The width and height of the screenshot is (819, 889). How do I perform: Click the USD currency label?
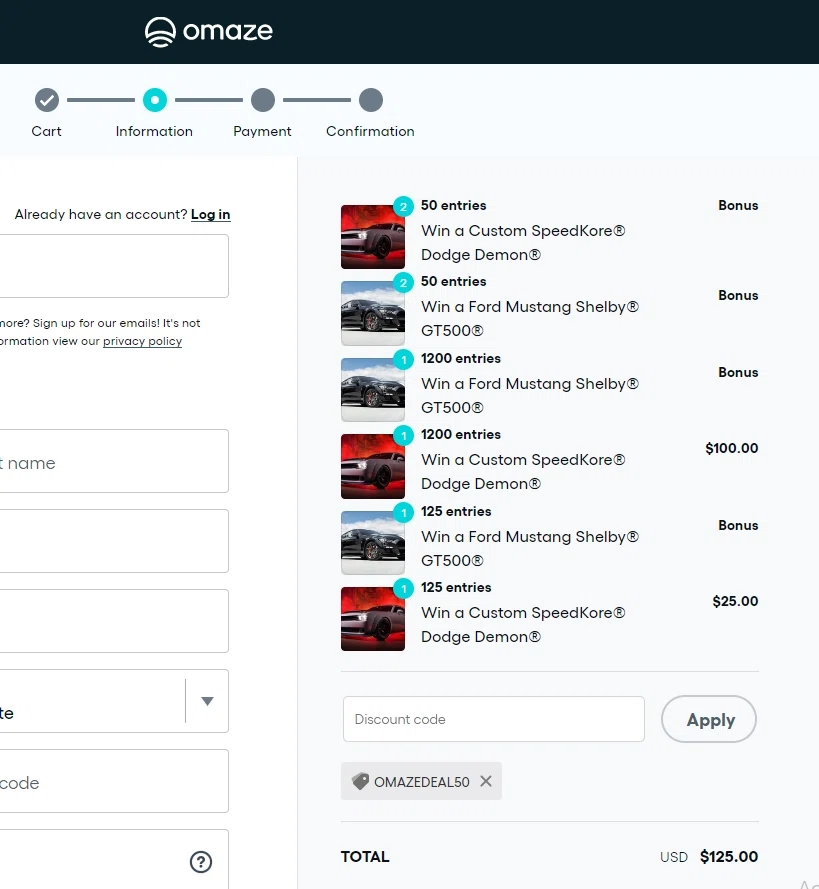[x=674, y=857]
